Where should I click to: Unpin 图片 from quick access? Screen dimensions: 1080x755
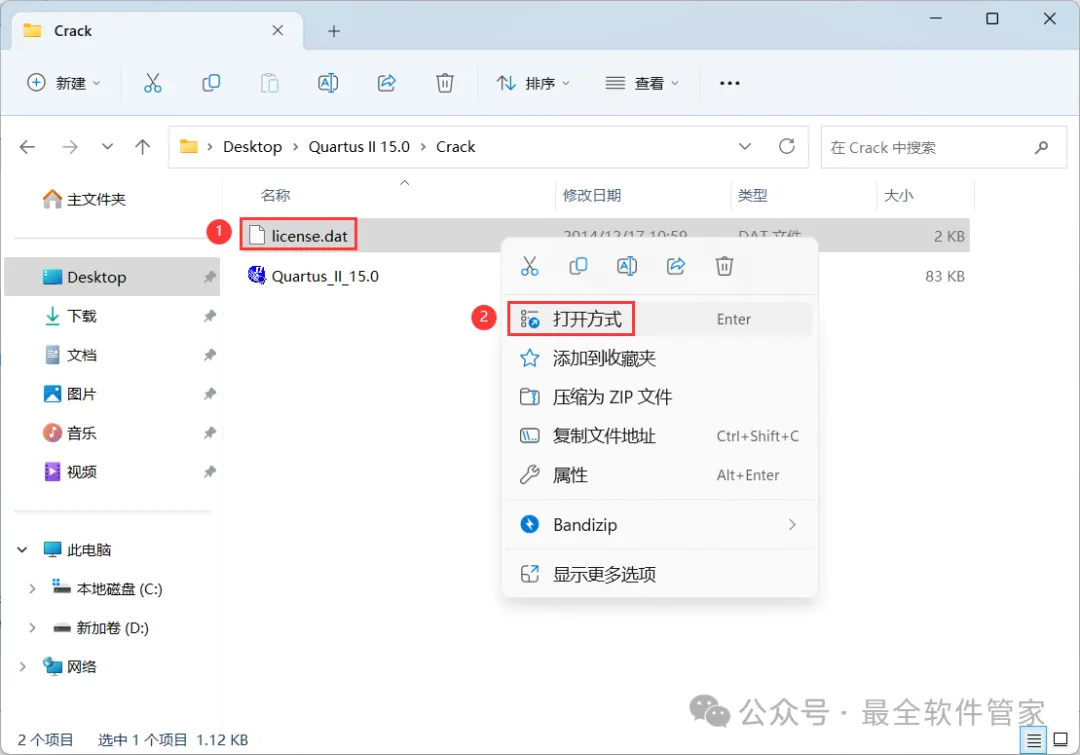pyautogui.click(x=209, y=394)
